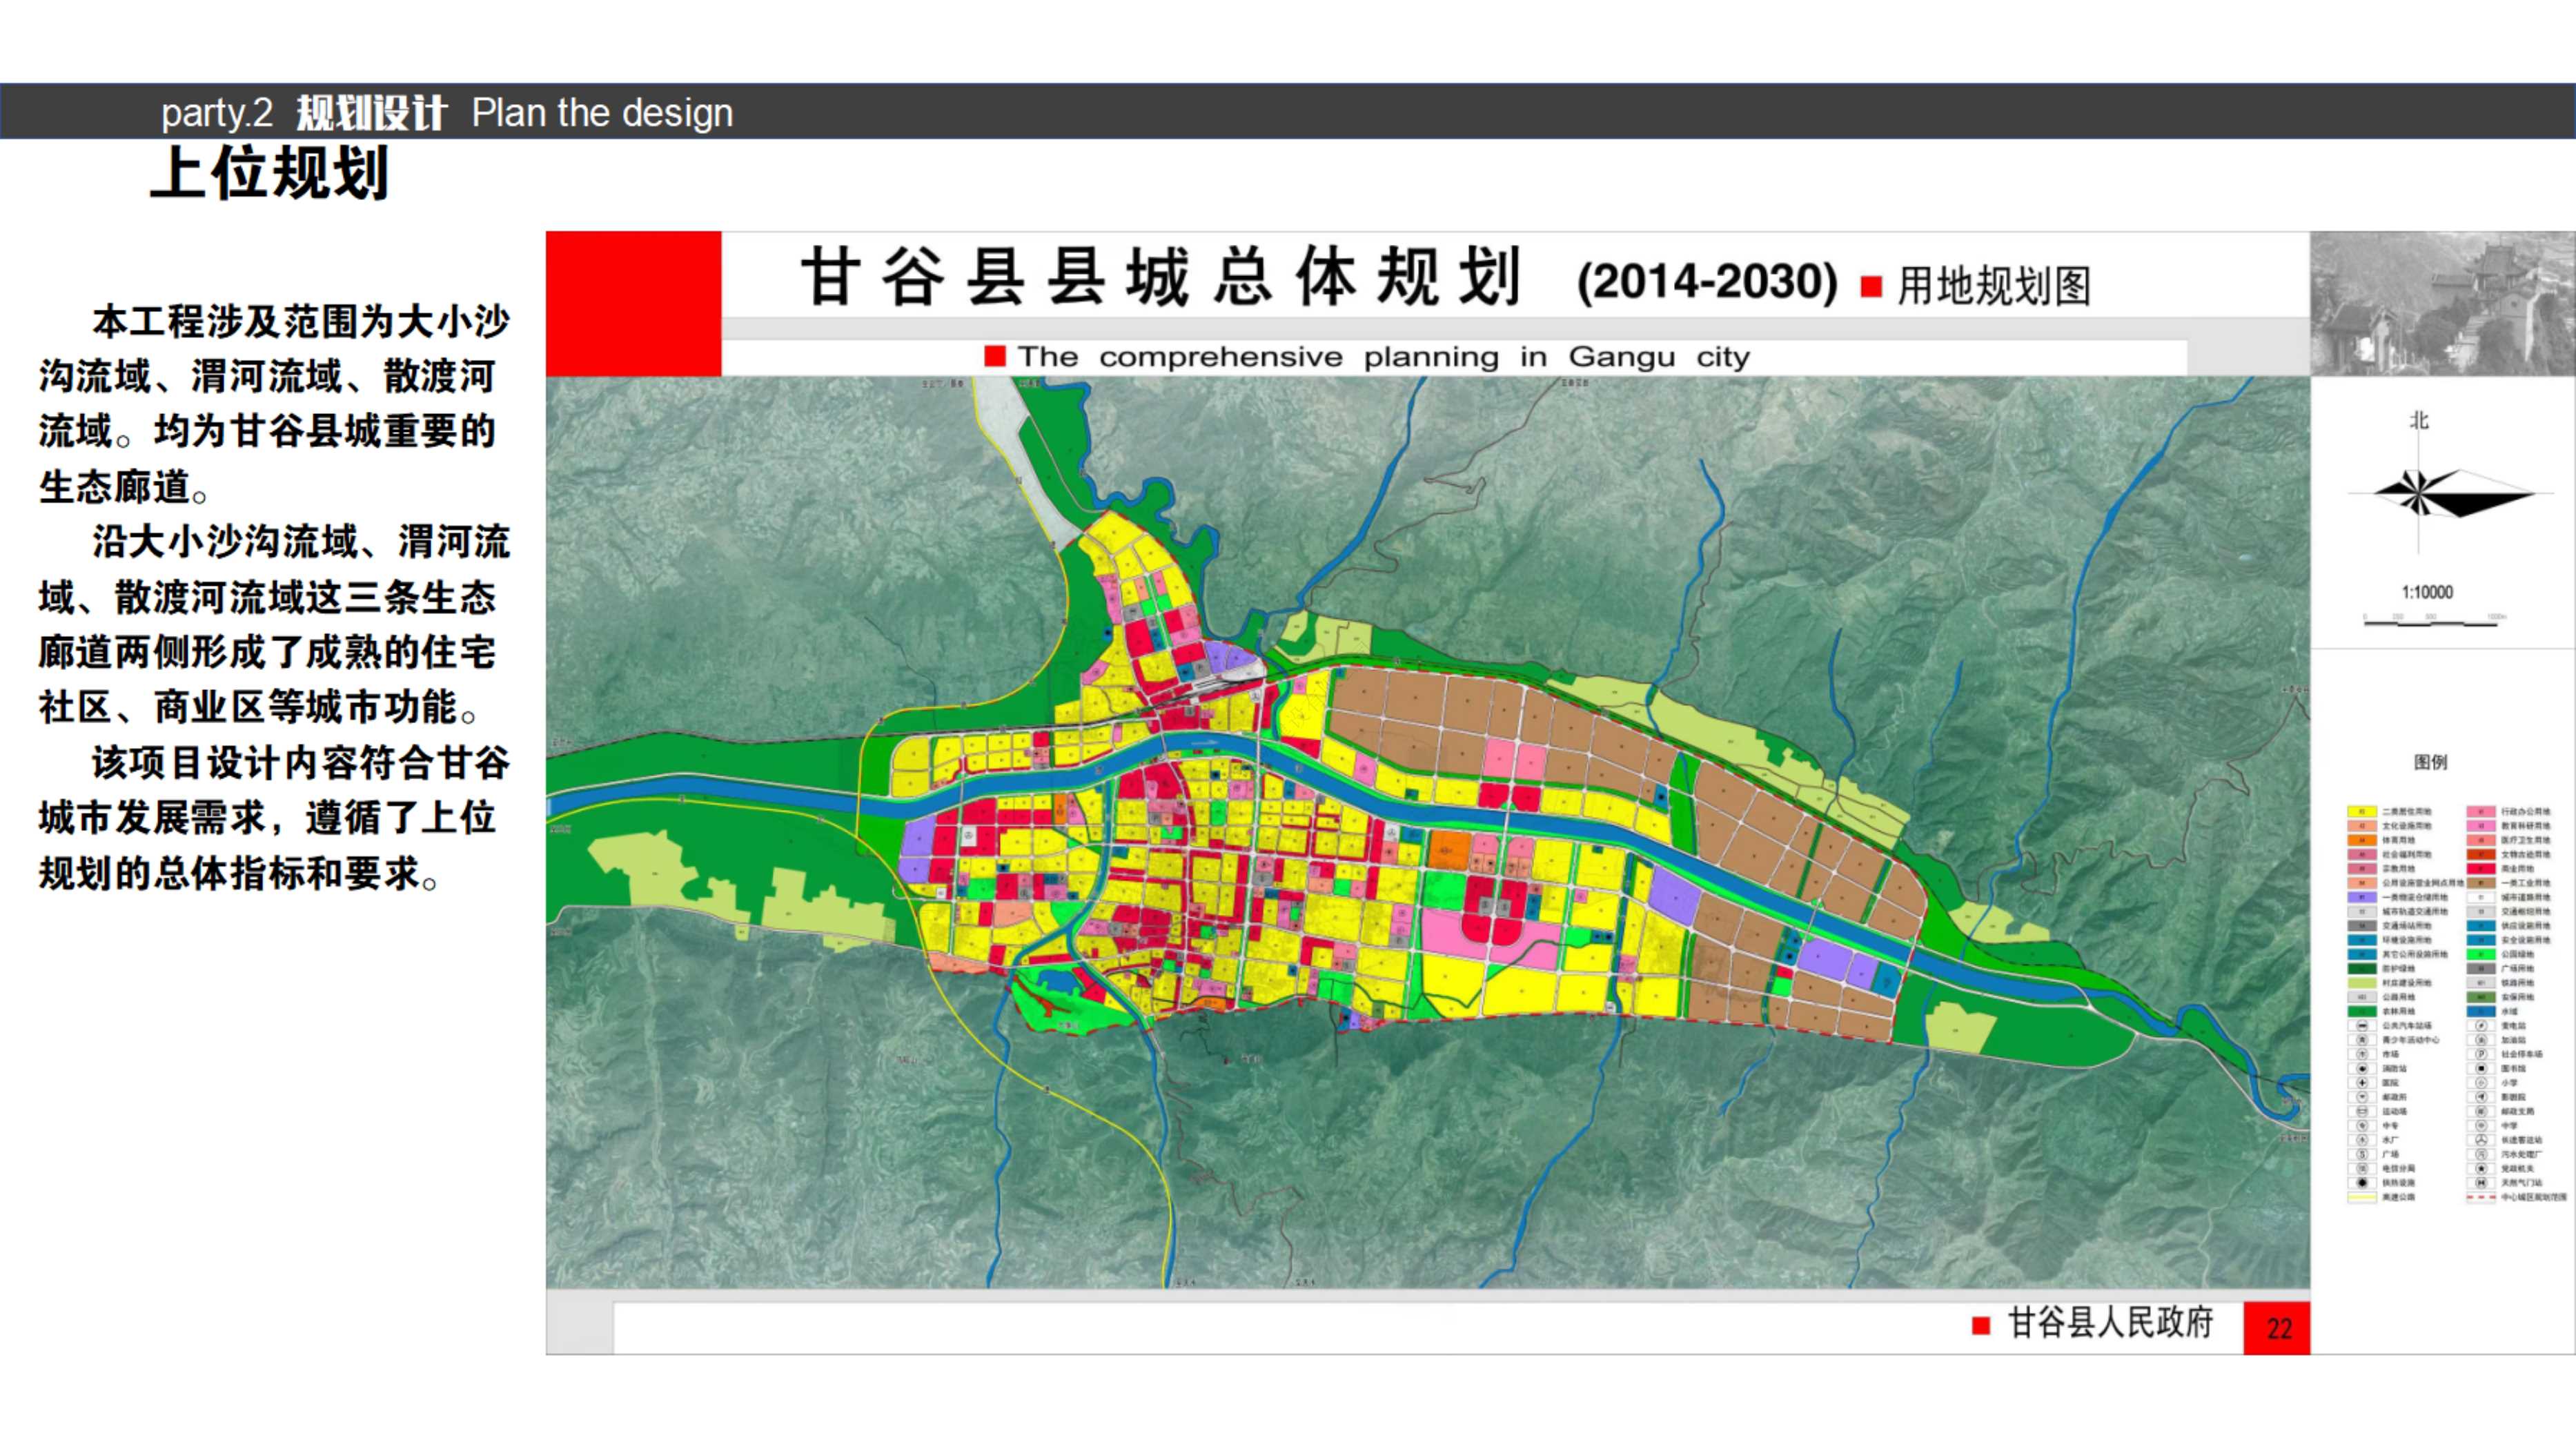Click the red page number 22 box
The height and width of the screenshot is (1449, 2576).
coord(2277,1328)
